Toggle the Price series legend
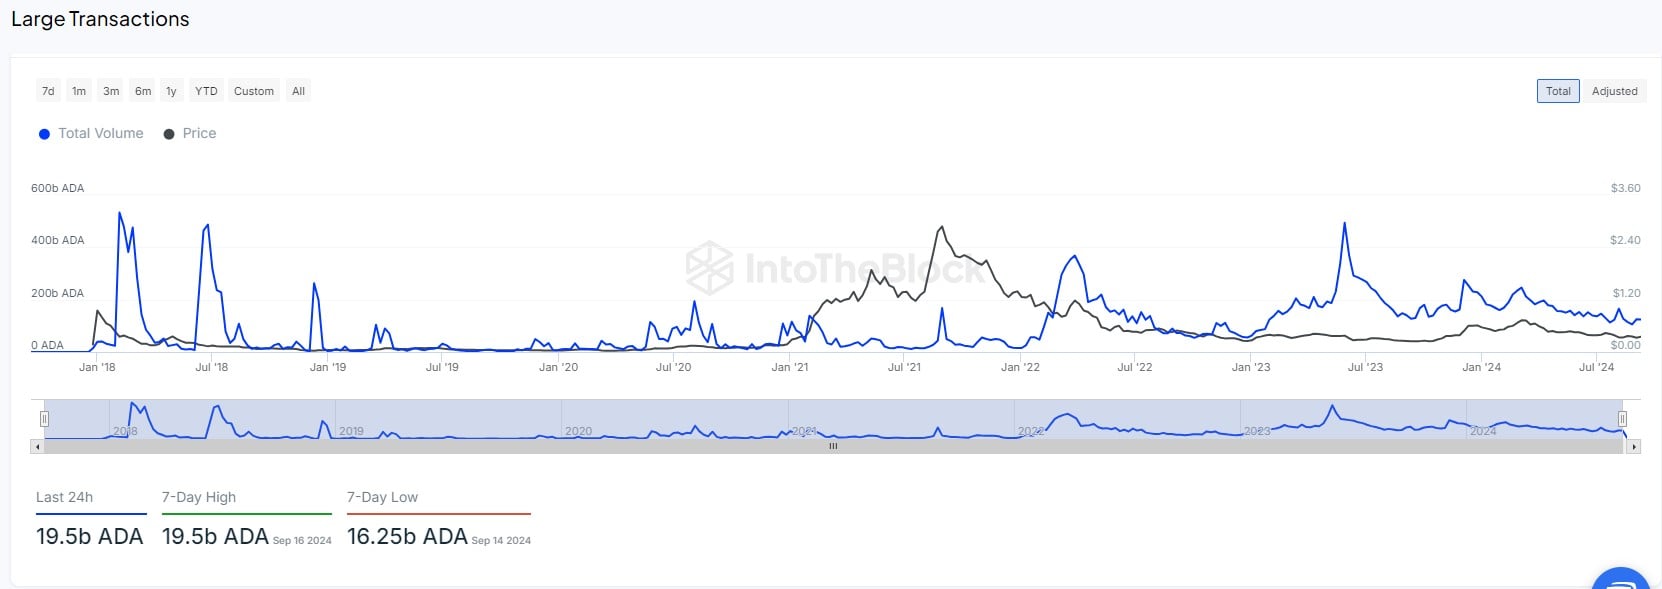The height and width of the screenshot is (589, 1662). pos(199,134)
